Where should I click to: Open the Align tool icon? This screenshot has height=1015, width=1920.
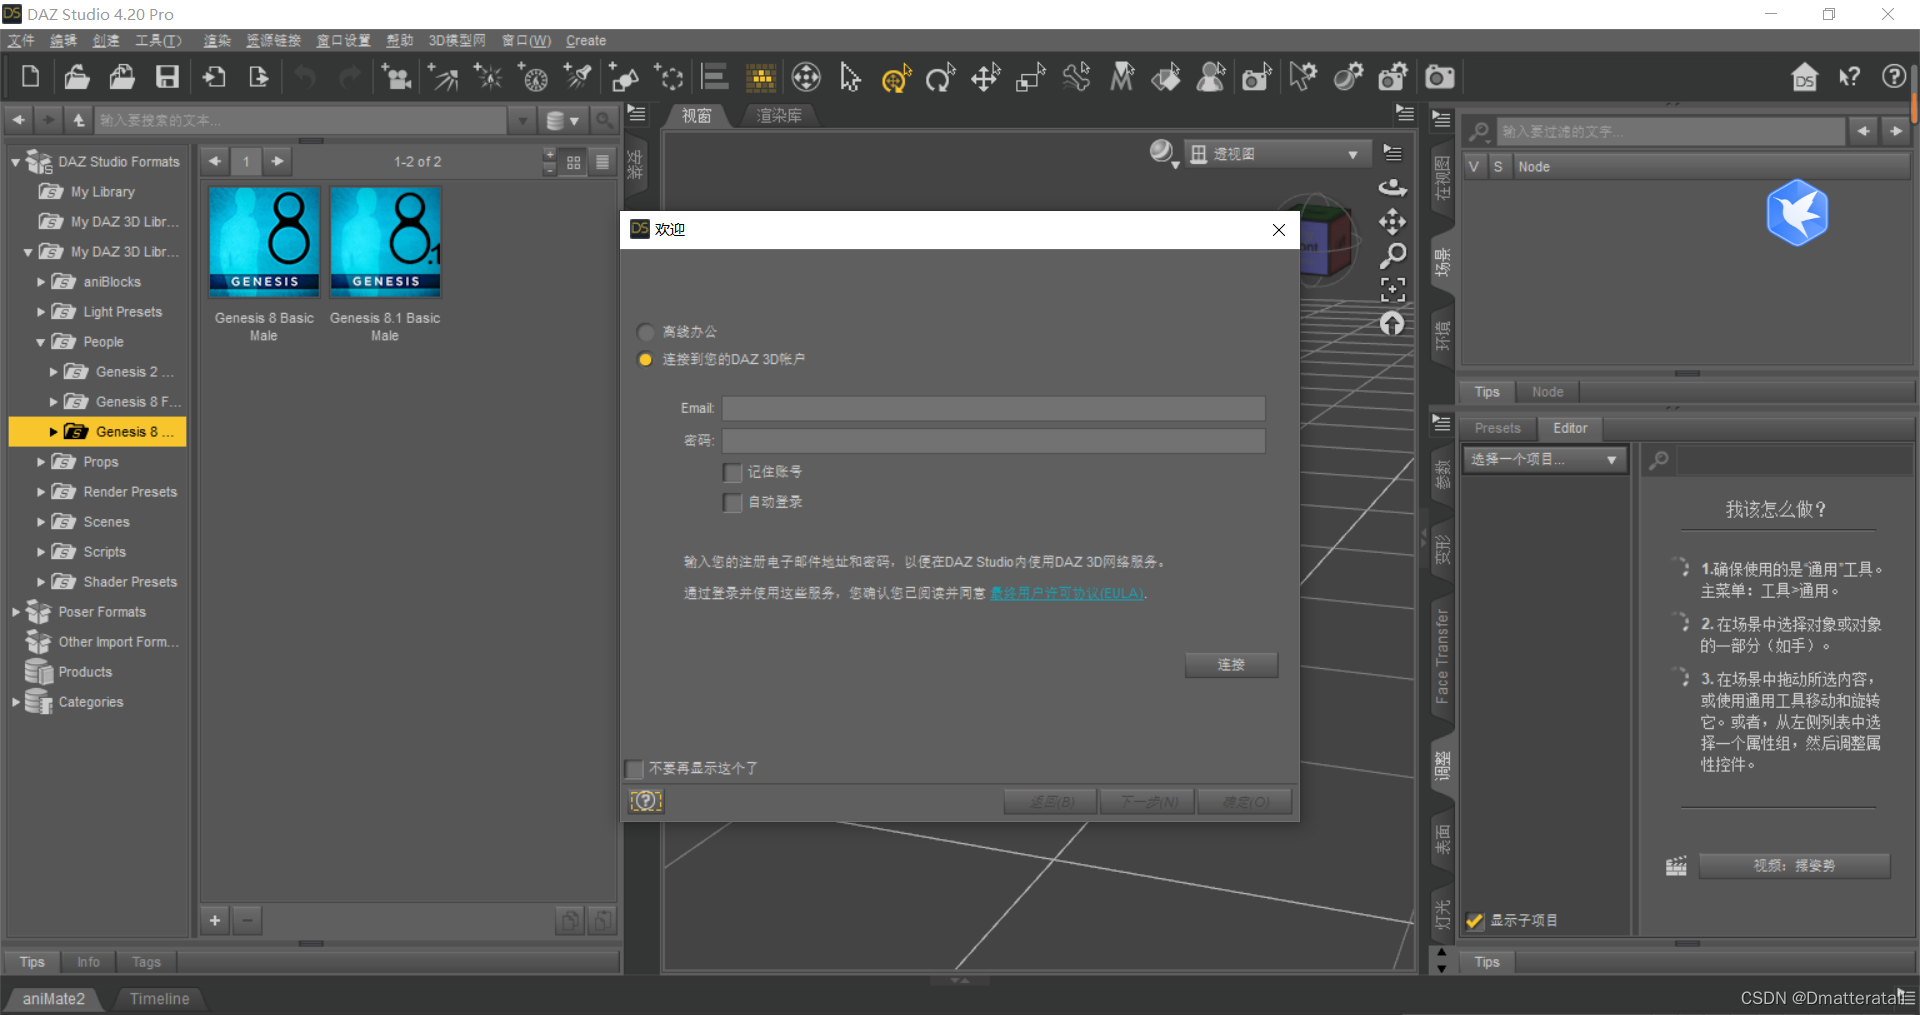coord(715,77)
